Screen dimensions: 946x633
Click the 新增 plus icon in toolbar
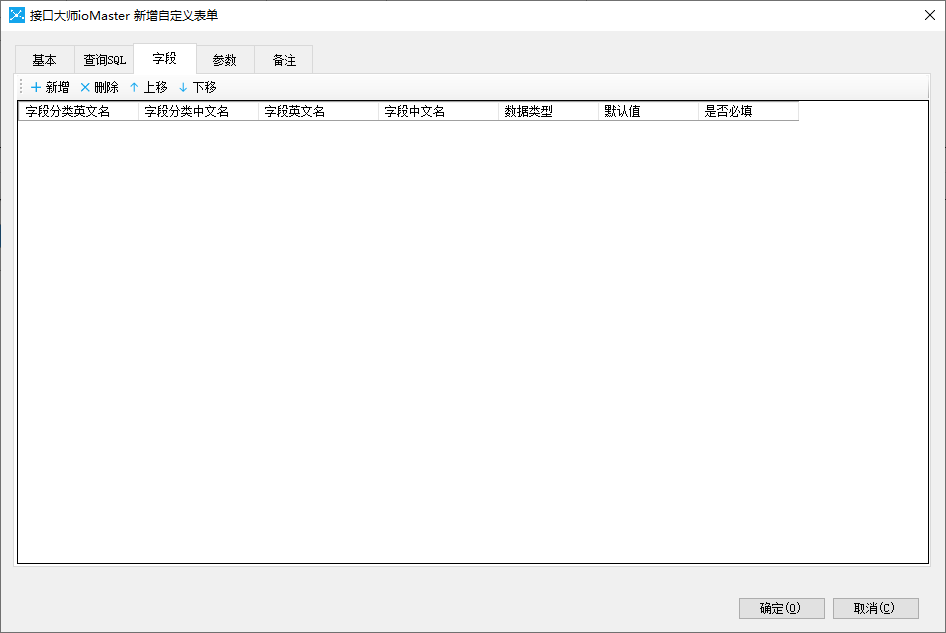tap(36, 88)
